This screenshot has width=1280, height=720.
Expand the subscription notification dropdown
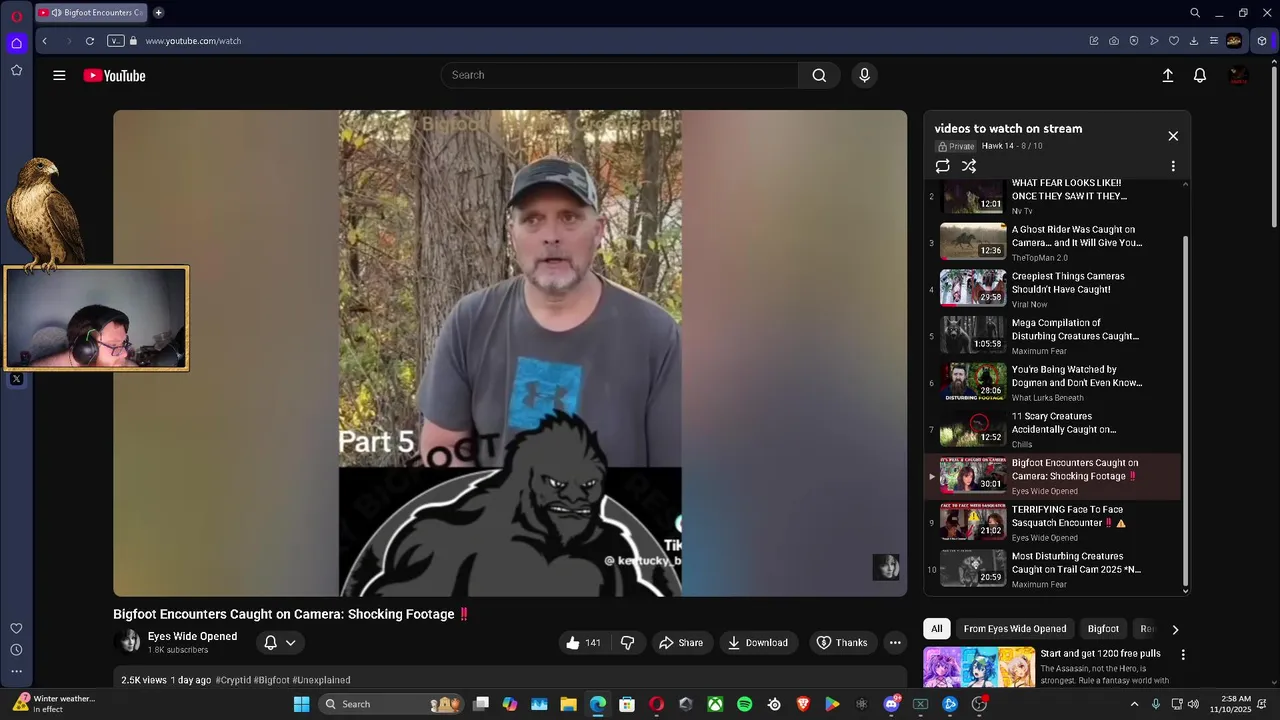280,643
